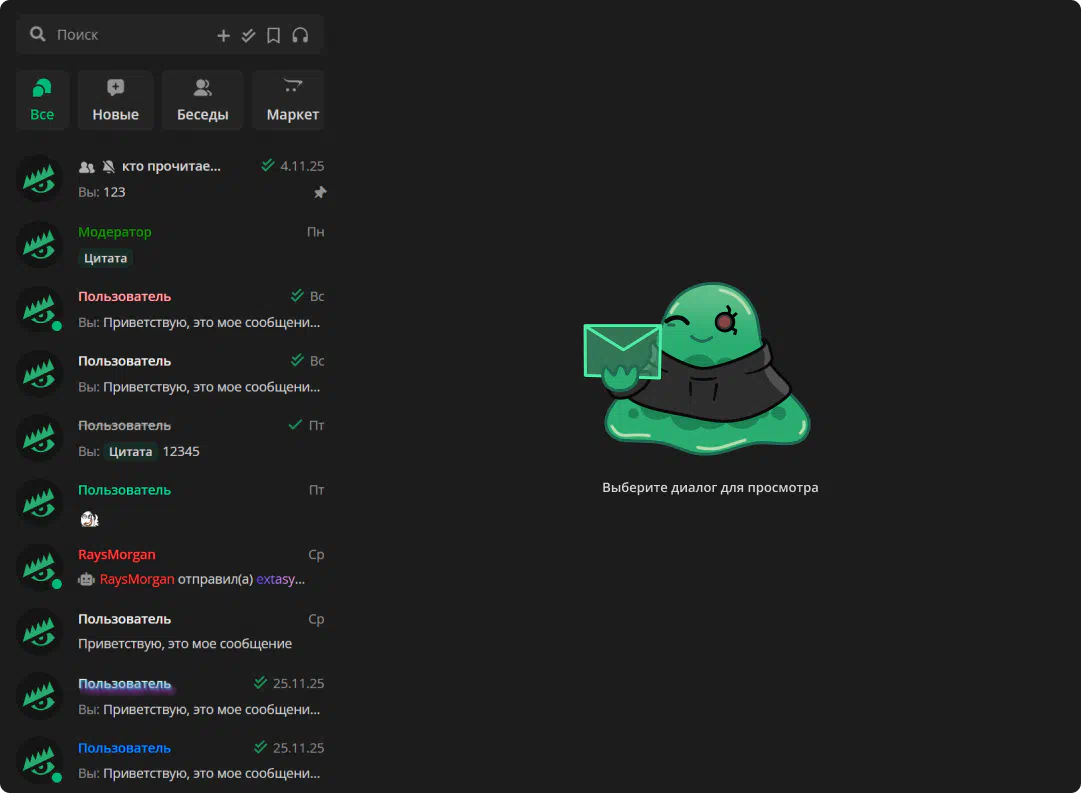Image resolution: width=1081 pixels, height=793 pixels.
Task: Click the headphones support icon
Action: coord(300,35)
